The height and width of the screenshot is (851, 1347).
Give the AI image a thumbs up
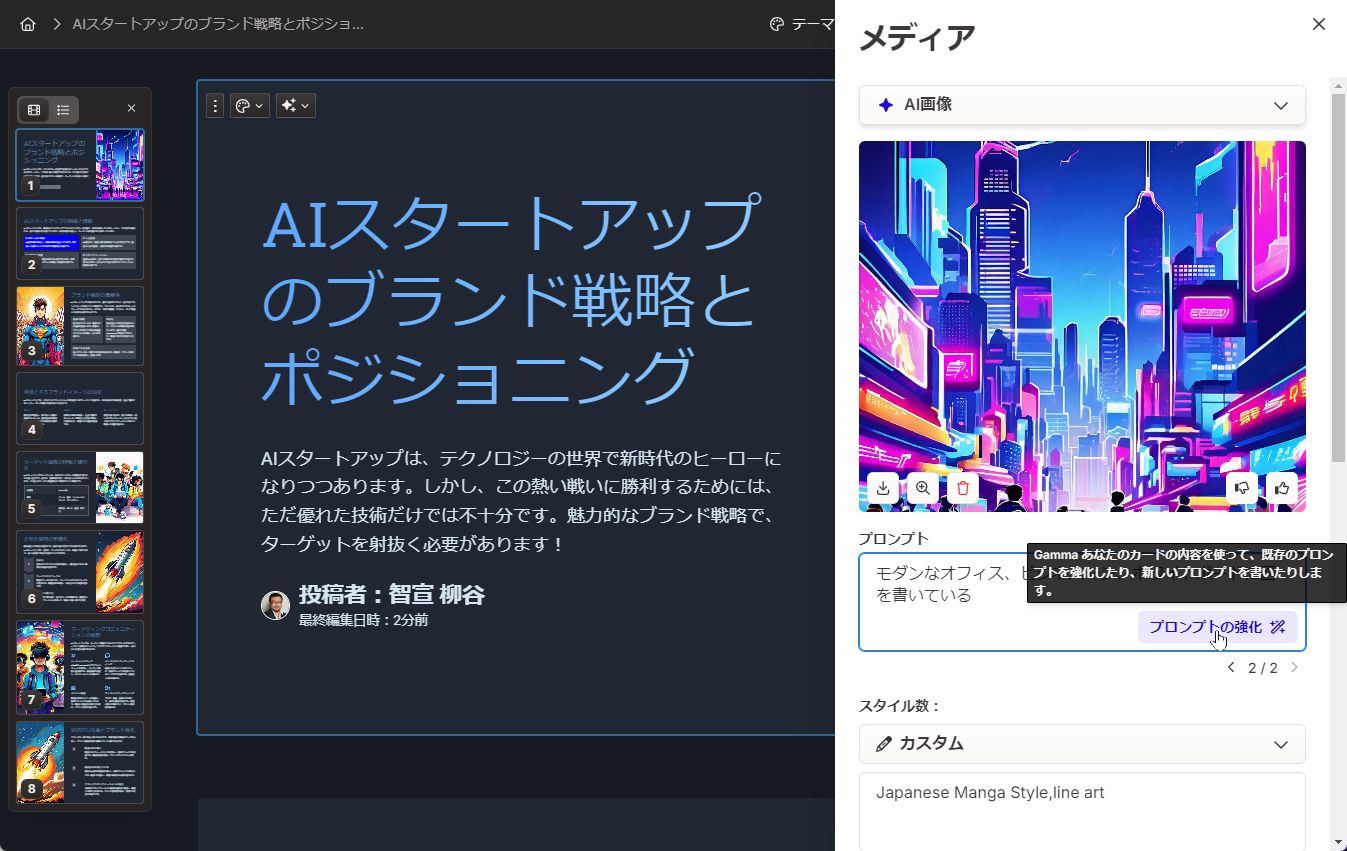pyautogui.click(x=1283, y=488)
